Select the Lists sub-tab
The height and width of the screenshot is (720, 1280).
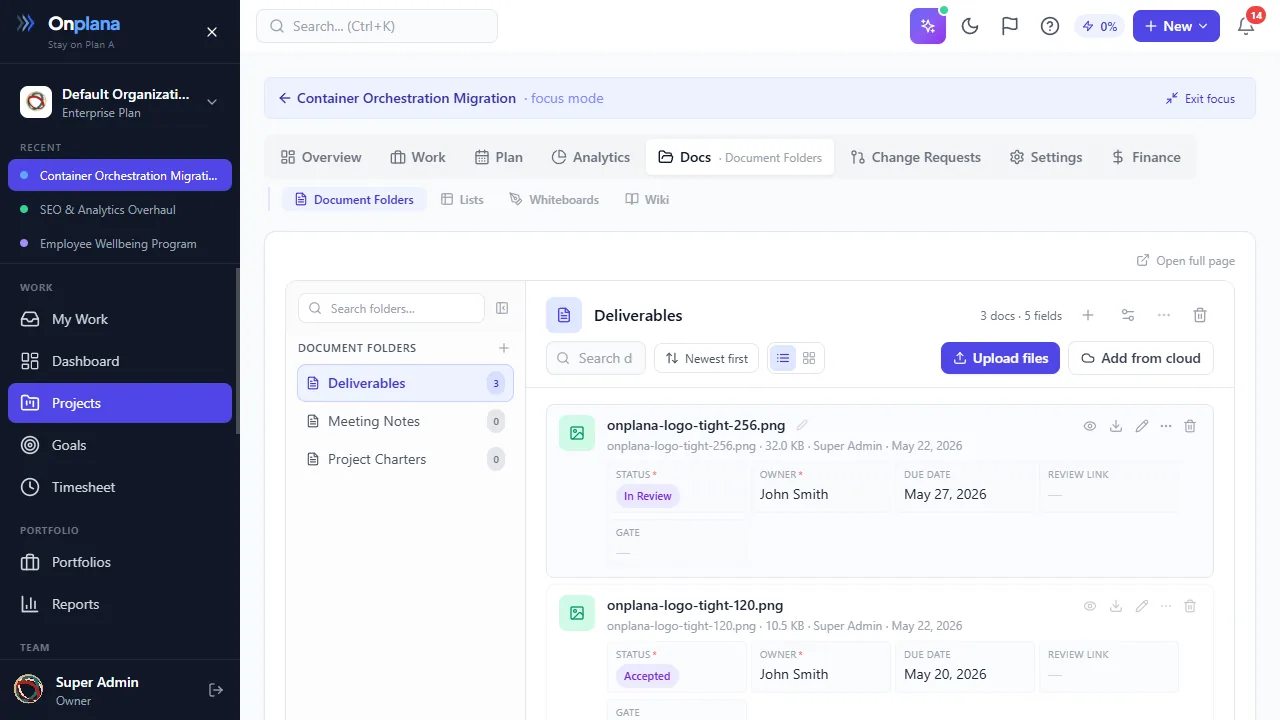(x=462, y=200)
